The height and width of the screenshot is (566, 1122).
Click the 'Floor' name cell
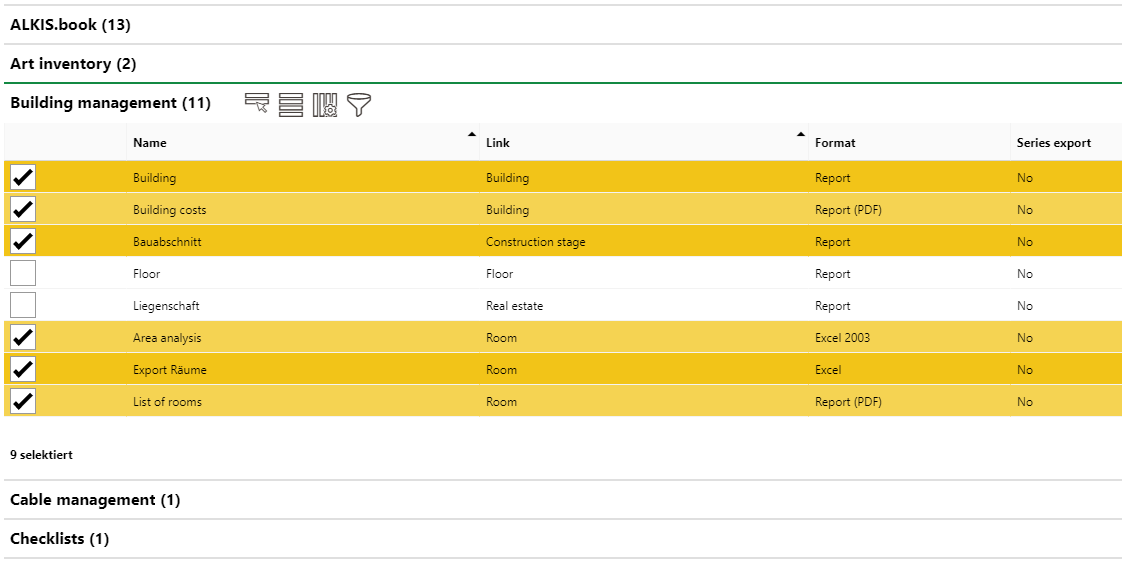pyautogui.click(x=147, y=273)
